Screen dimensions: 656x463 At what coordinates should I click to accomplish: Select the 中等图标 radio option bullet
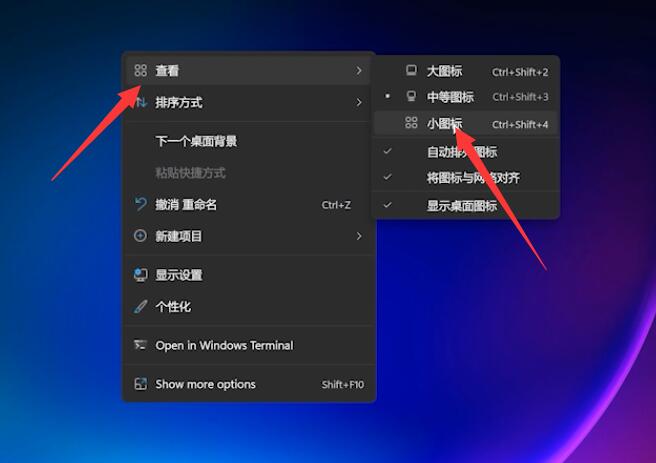pos(387,96)
